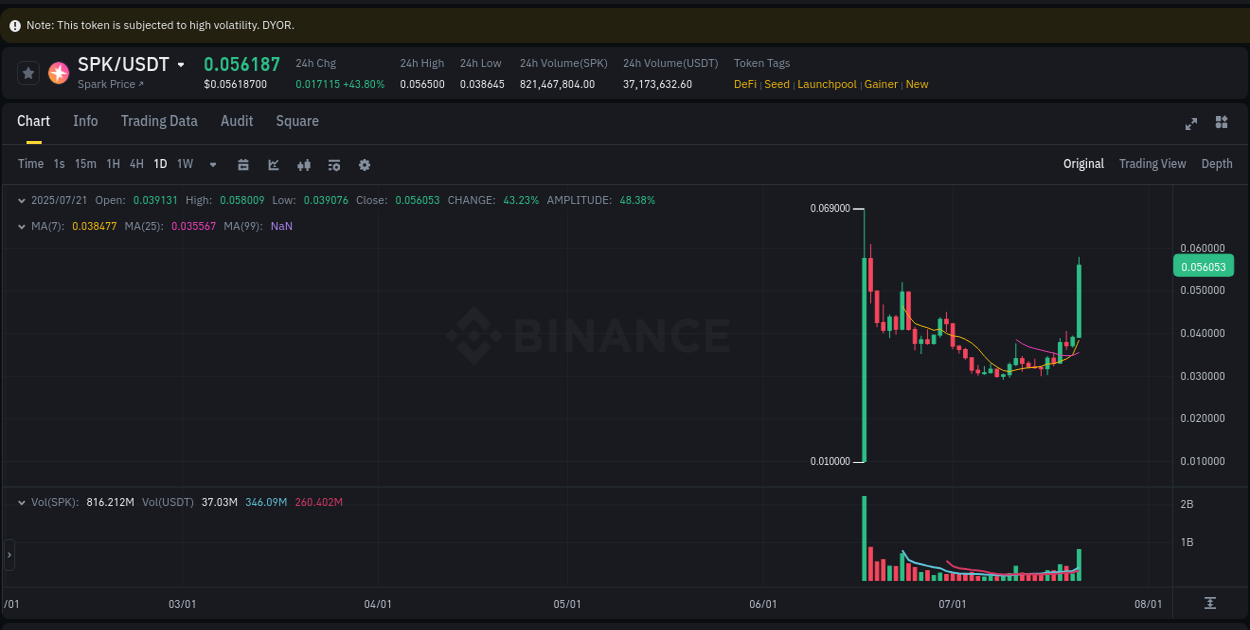Switch chart to Trading View mode
The height and width of the screenshot is (630, 1250).
tap(1152, 163)
